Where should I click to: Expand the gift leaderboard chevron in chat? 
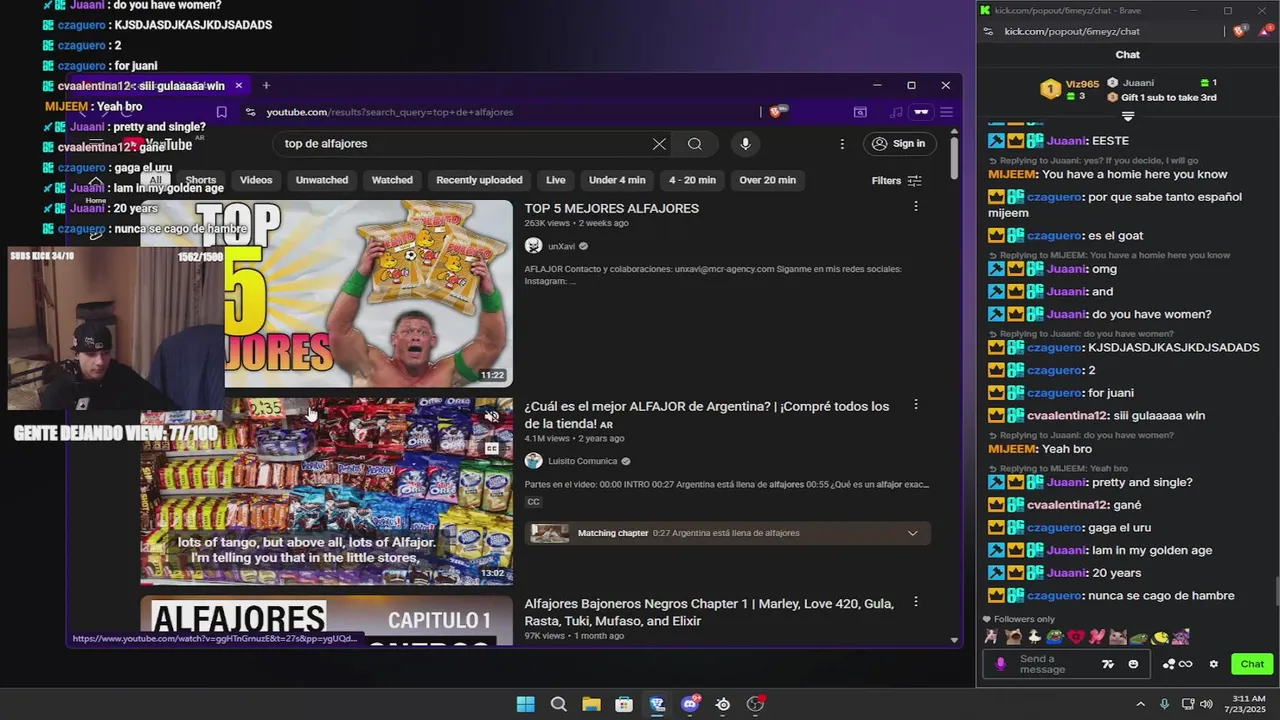coord(1128,117)
